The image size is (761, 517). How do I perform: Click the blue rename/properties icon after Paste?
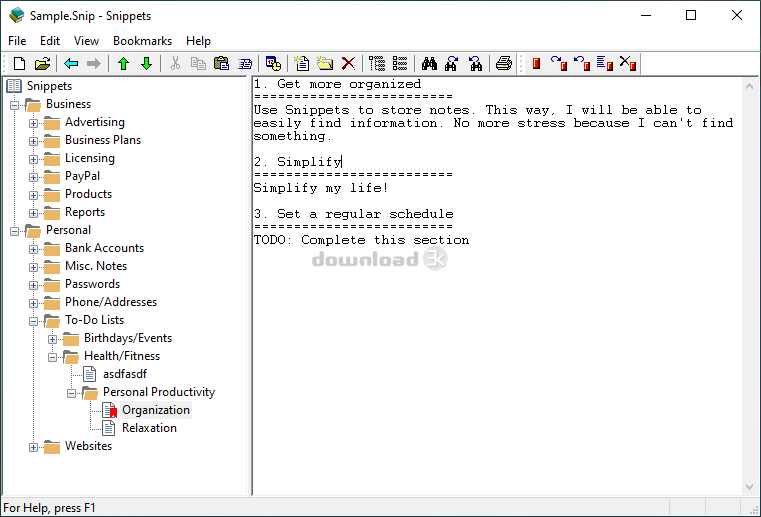[x=245, y=64]
